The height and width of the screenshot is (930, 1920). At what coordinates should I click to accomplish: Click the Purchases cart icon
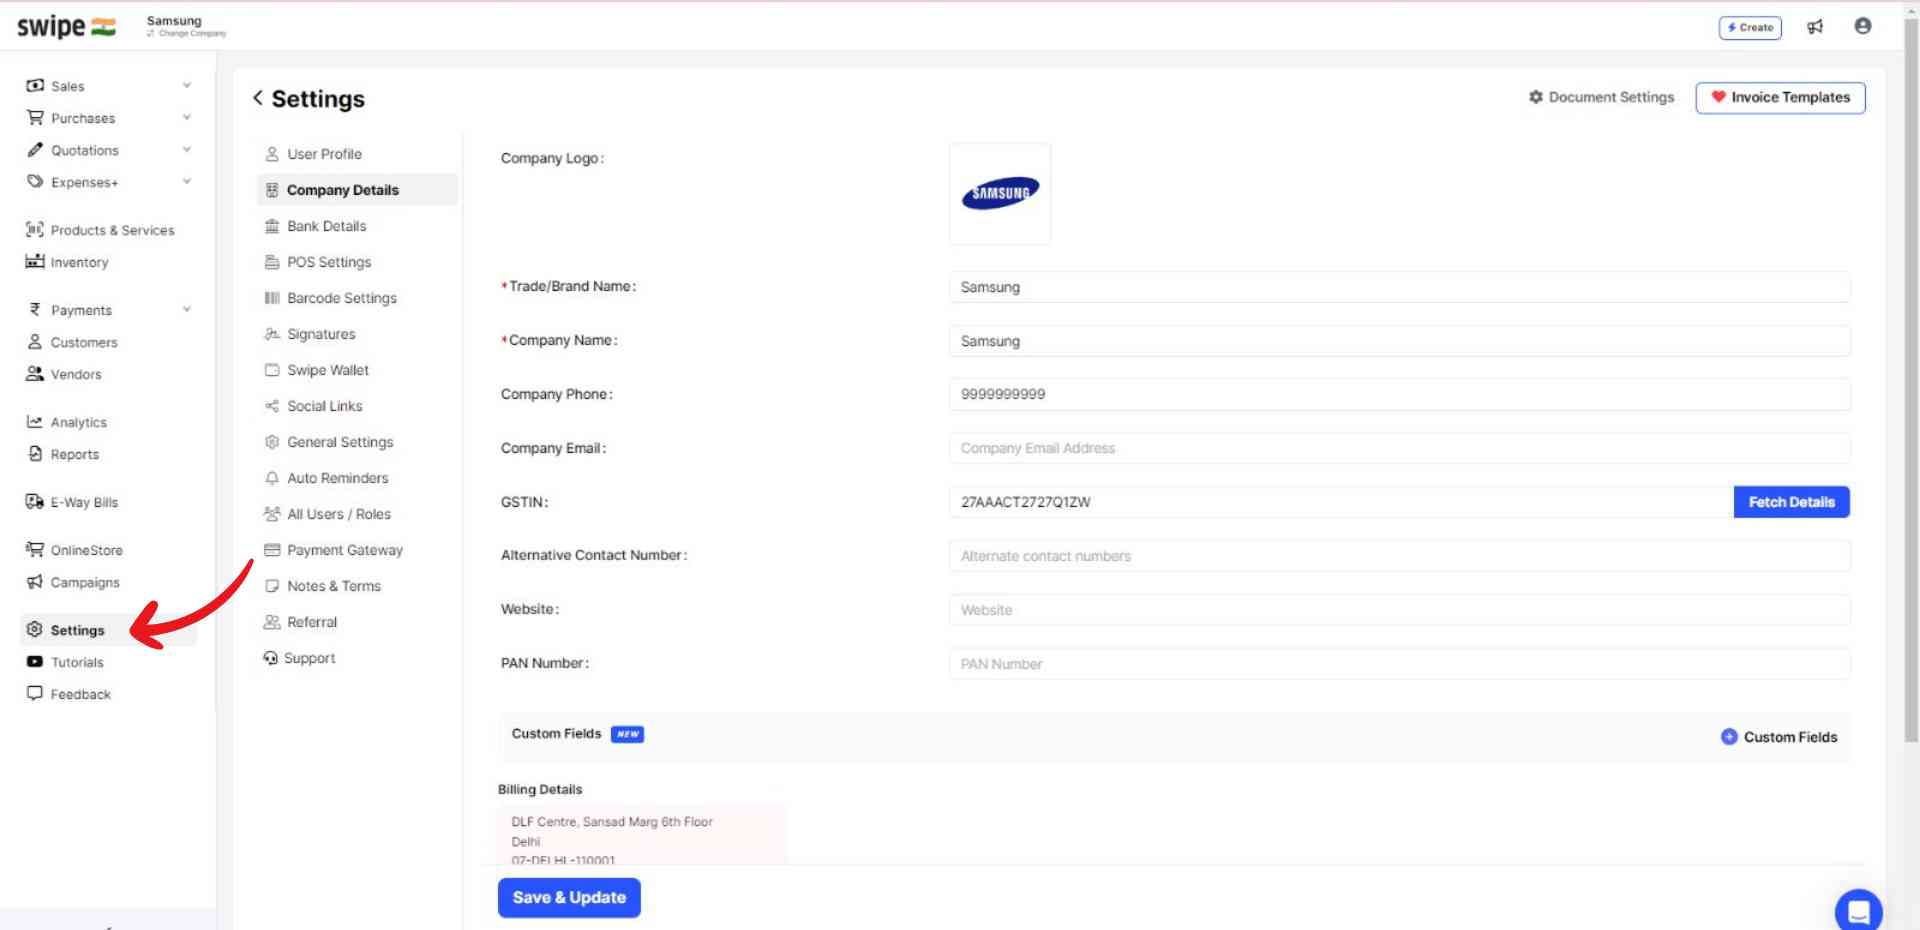(x=35, y=118)
